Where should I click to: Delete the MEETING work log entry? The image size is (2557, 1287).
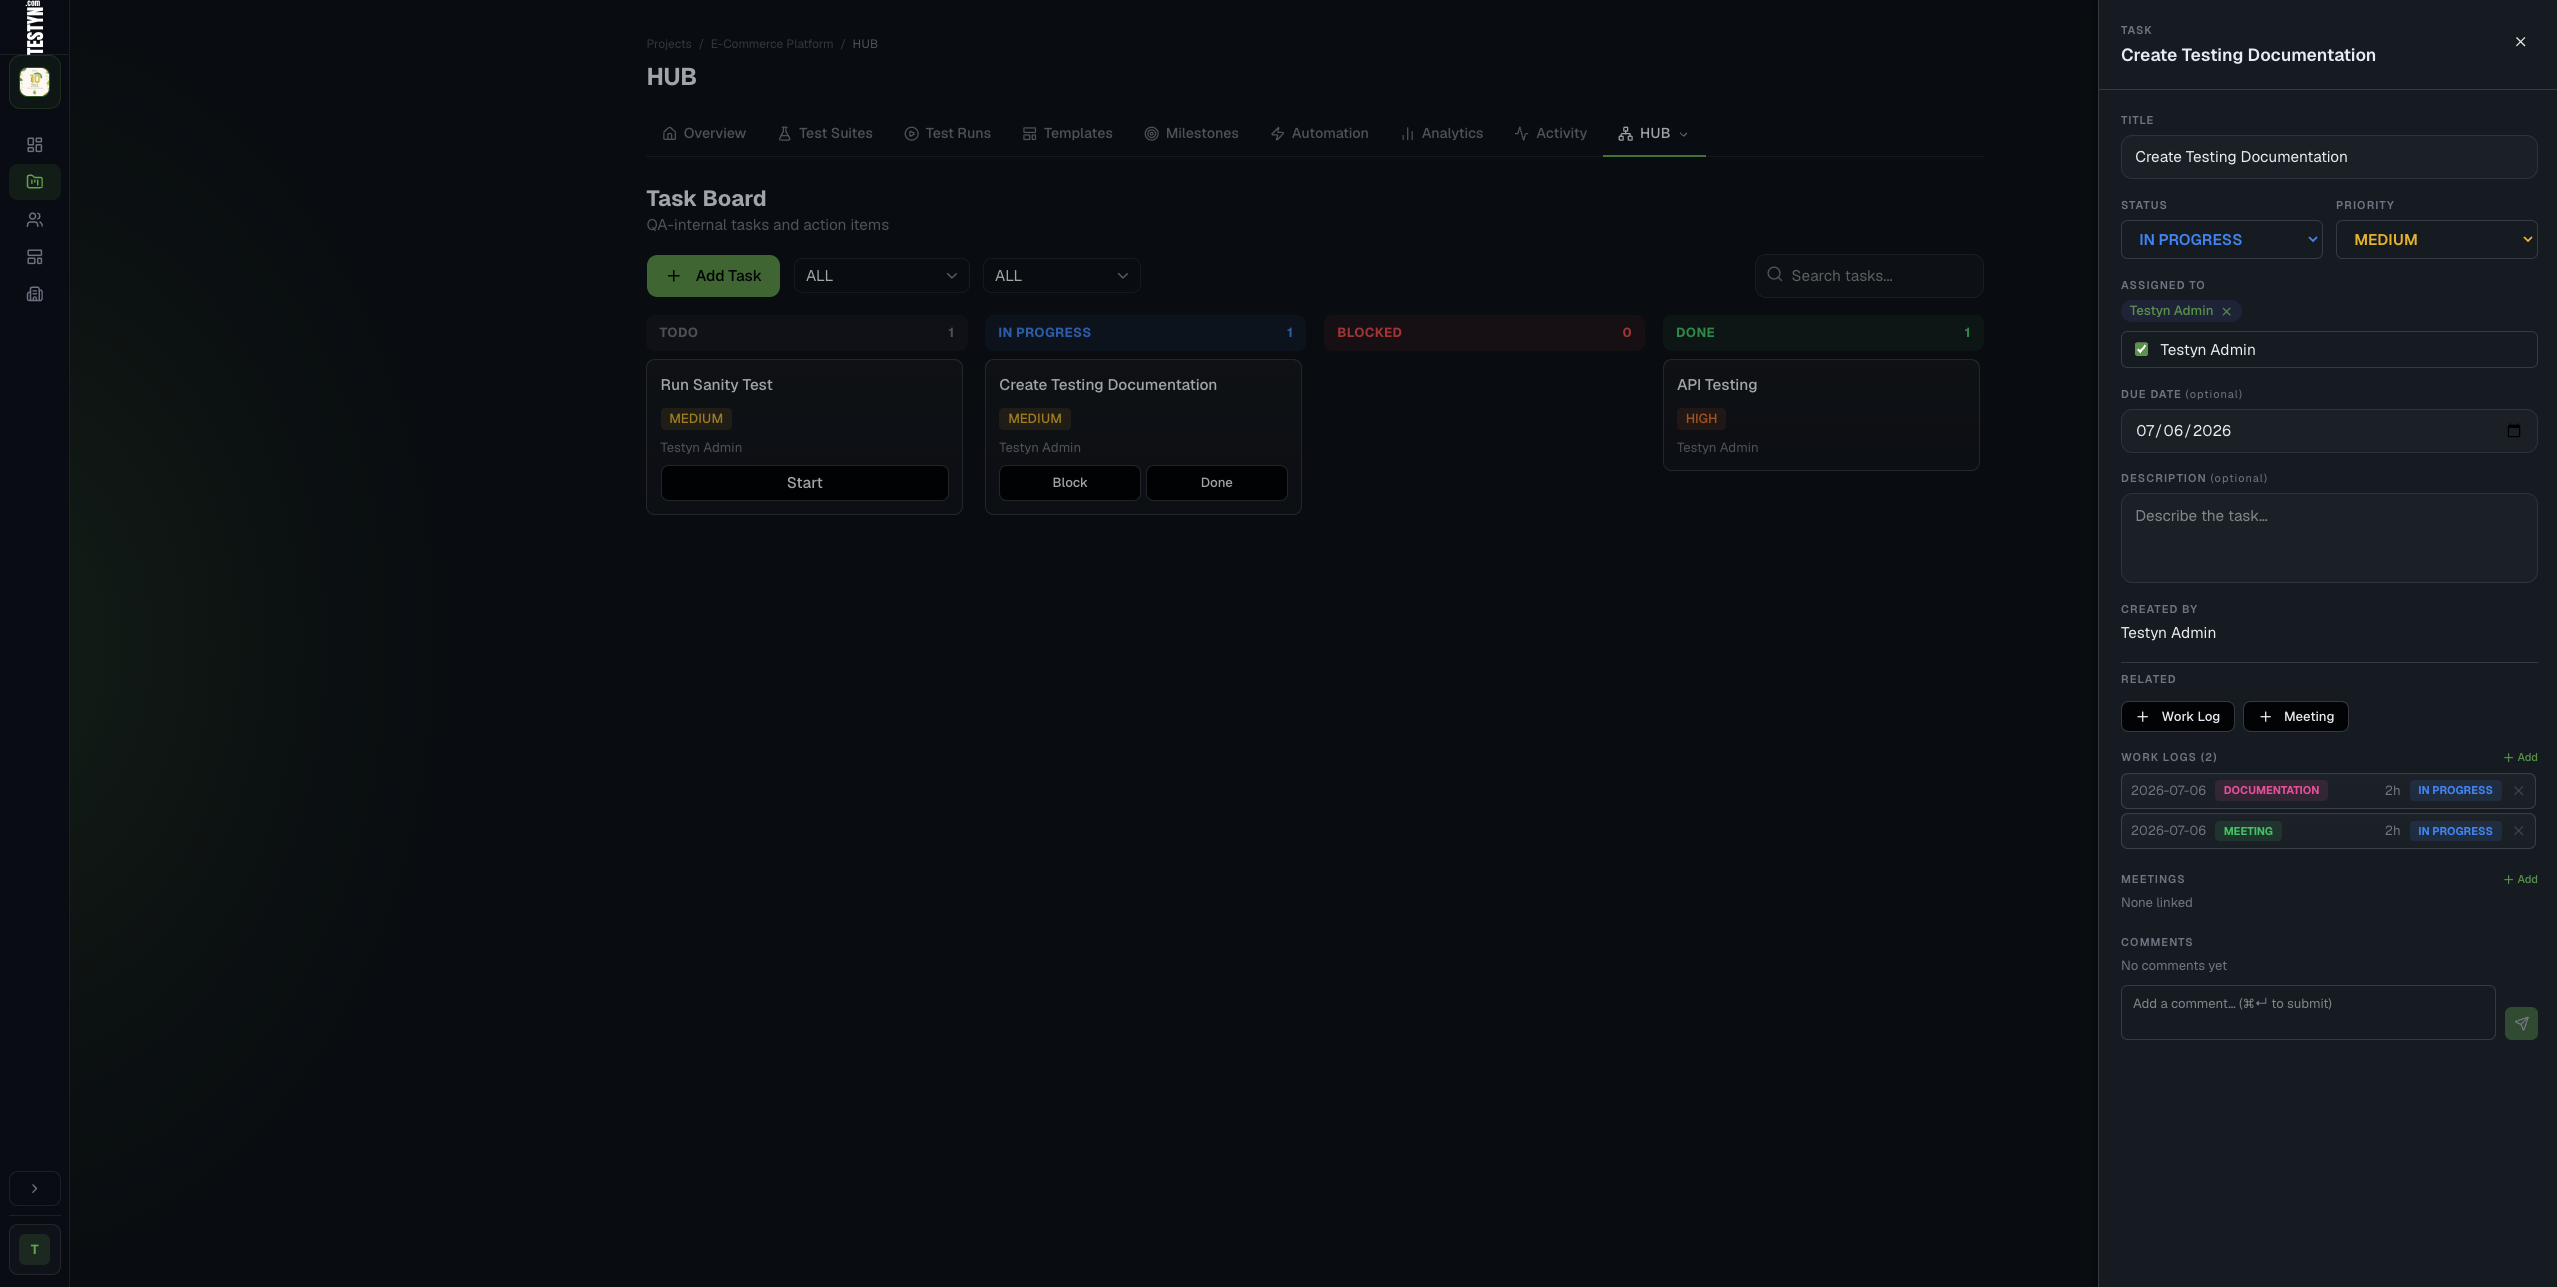[x=2518, y=831]
